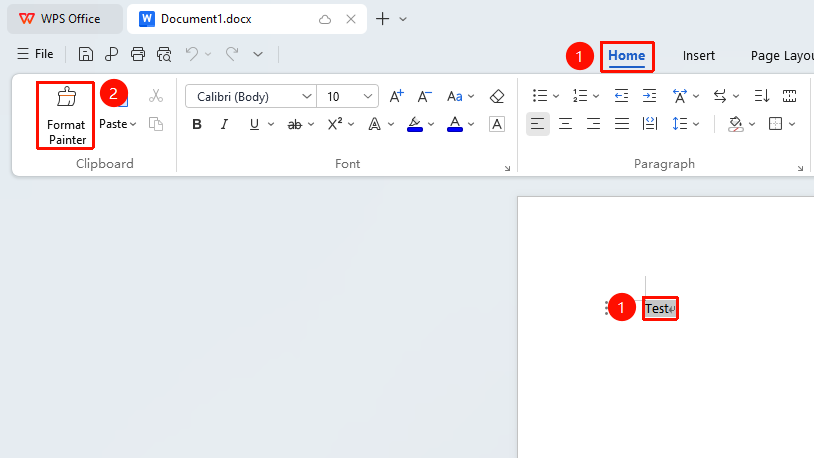Click the Cut scissors icon
The width and height of the screenshot is (814, 458).
click(x=156, y=96)
